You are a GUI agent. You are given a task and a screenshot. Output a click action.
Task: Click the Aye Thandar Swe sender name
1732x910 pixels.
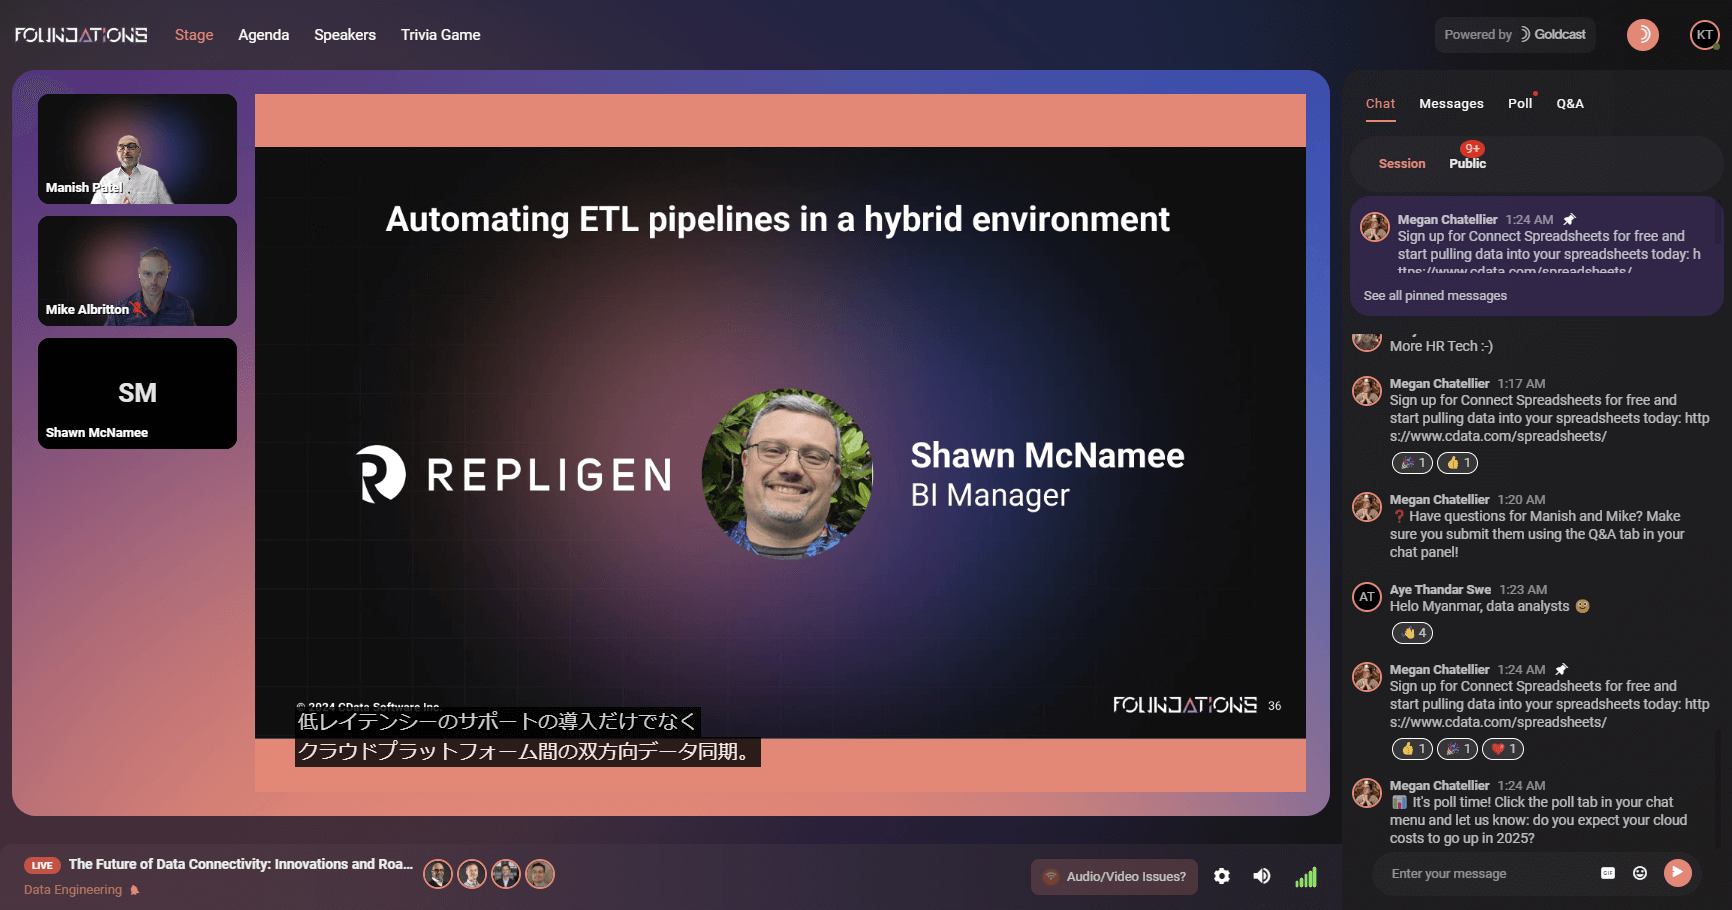(1440, 590)
